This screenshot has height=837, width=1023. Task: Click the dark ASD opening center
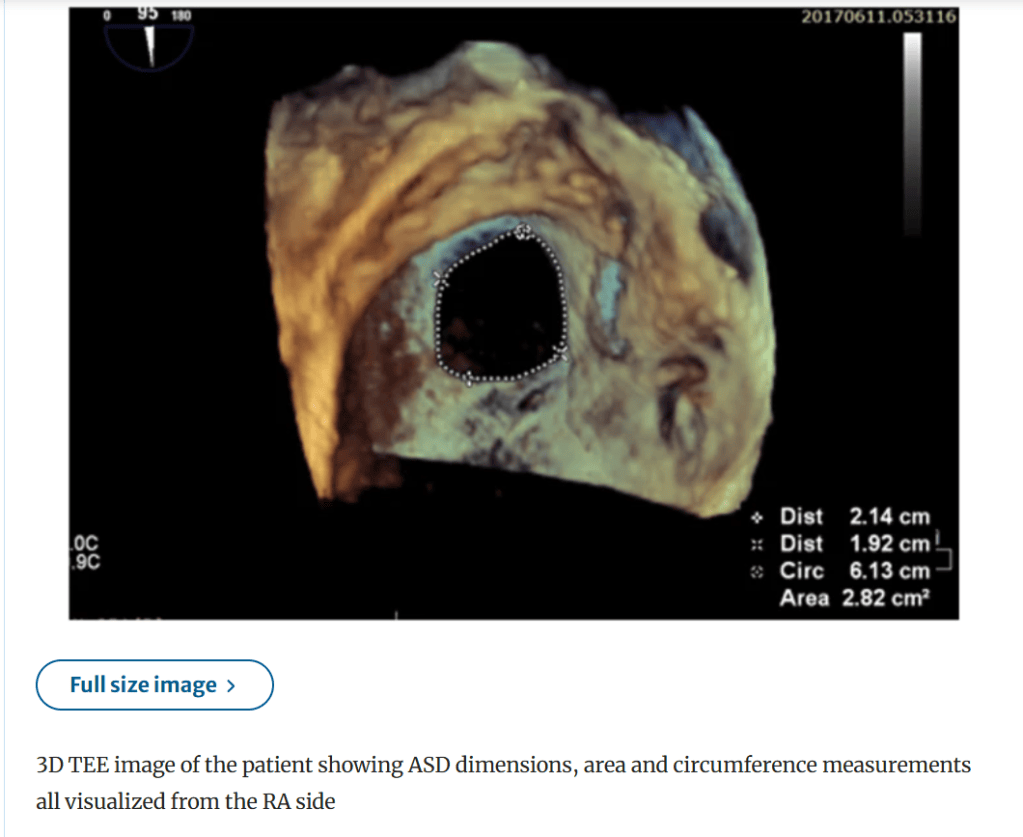(501, 307)
